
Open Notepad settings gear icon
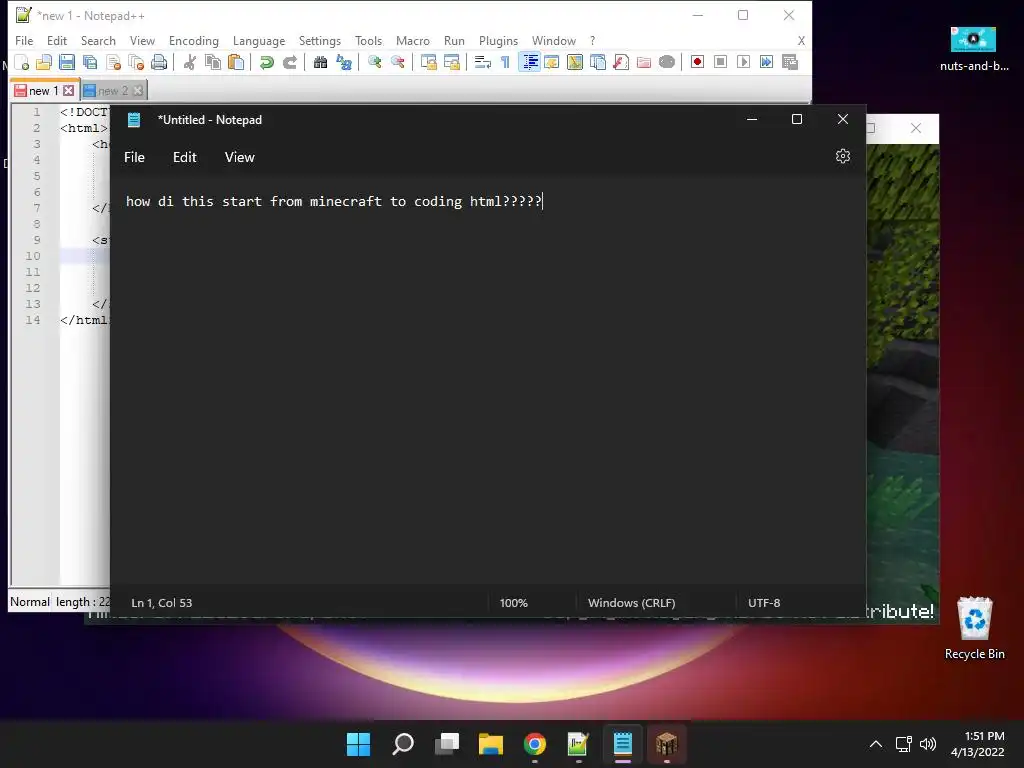(843, 156)
